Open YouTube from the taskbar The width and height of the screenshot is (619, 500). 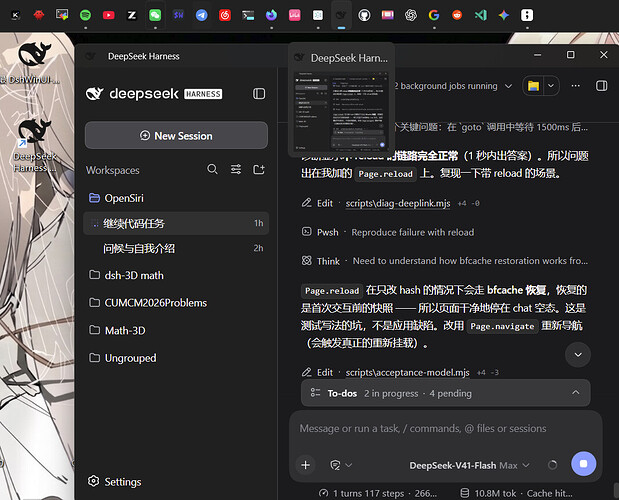coord(109,15)
